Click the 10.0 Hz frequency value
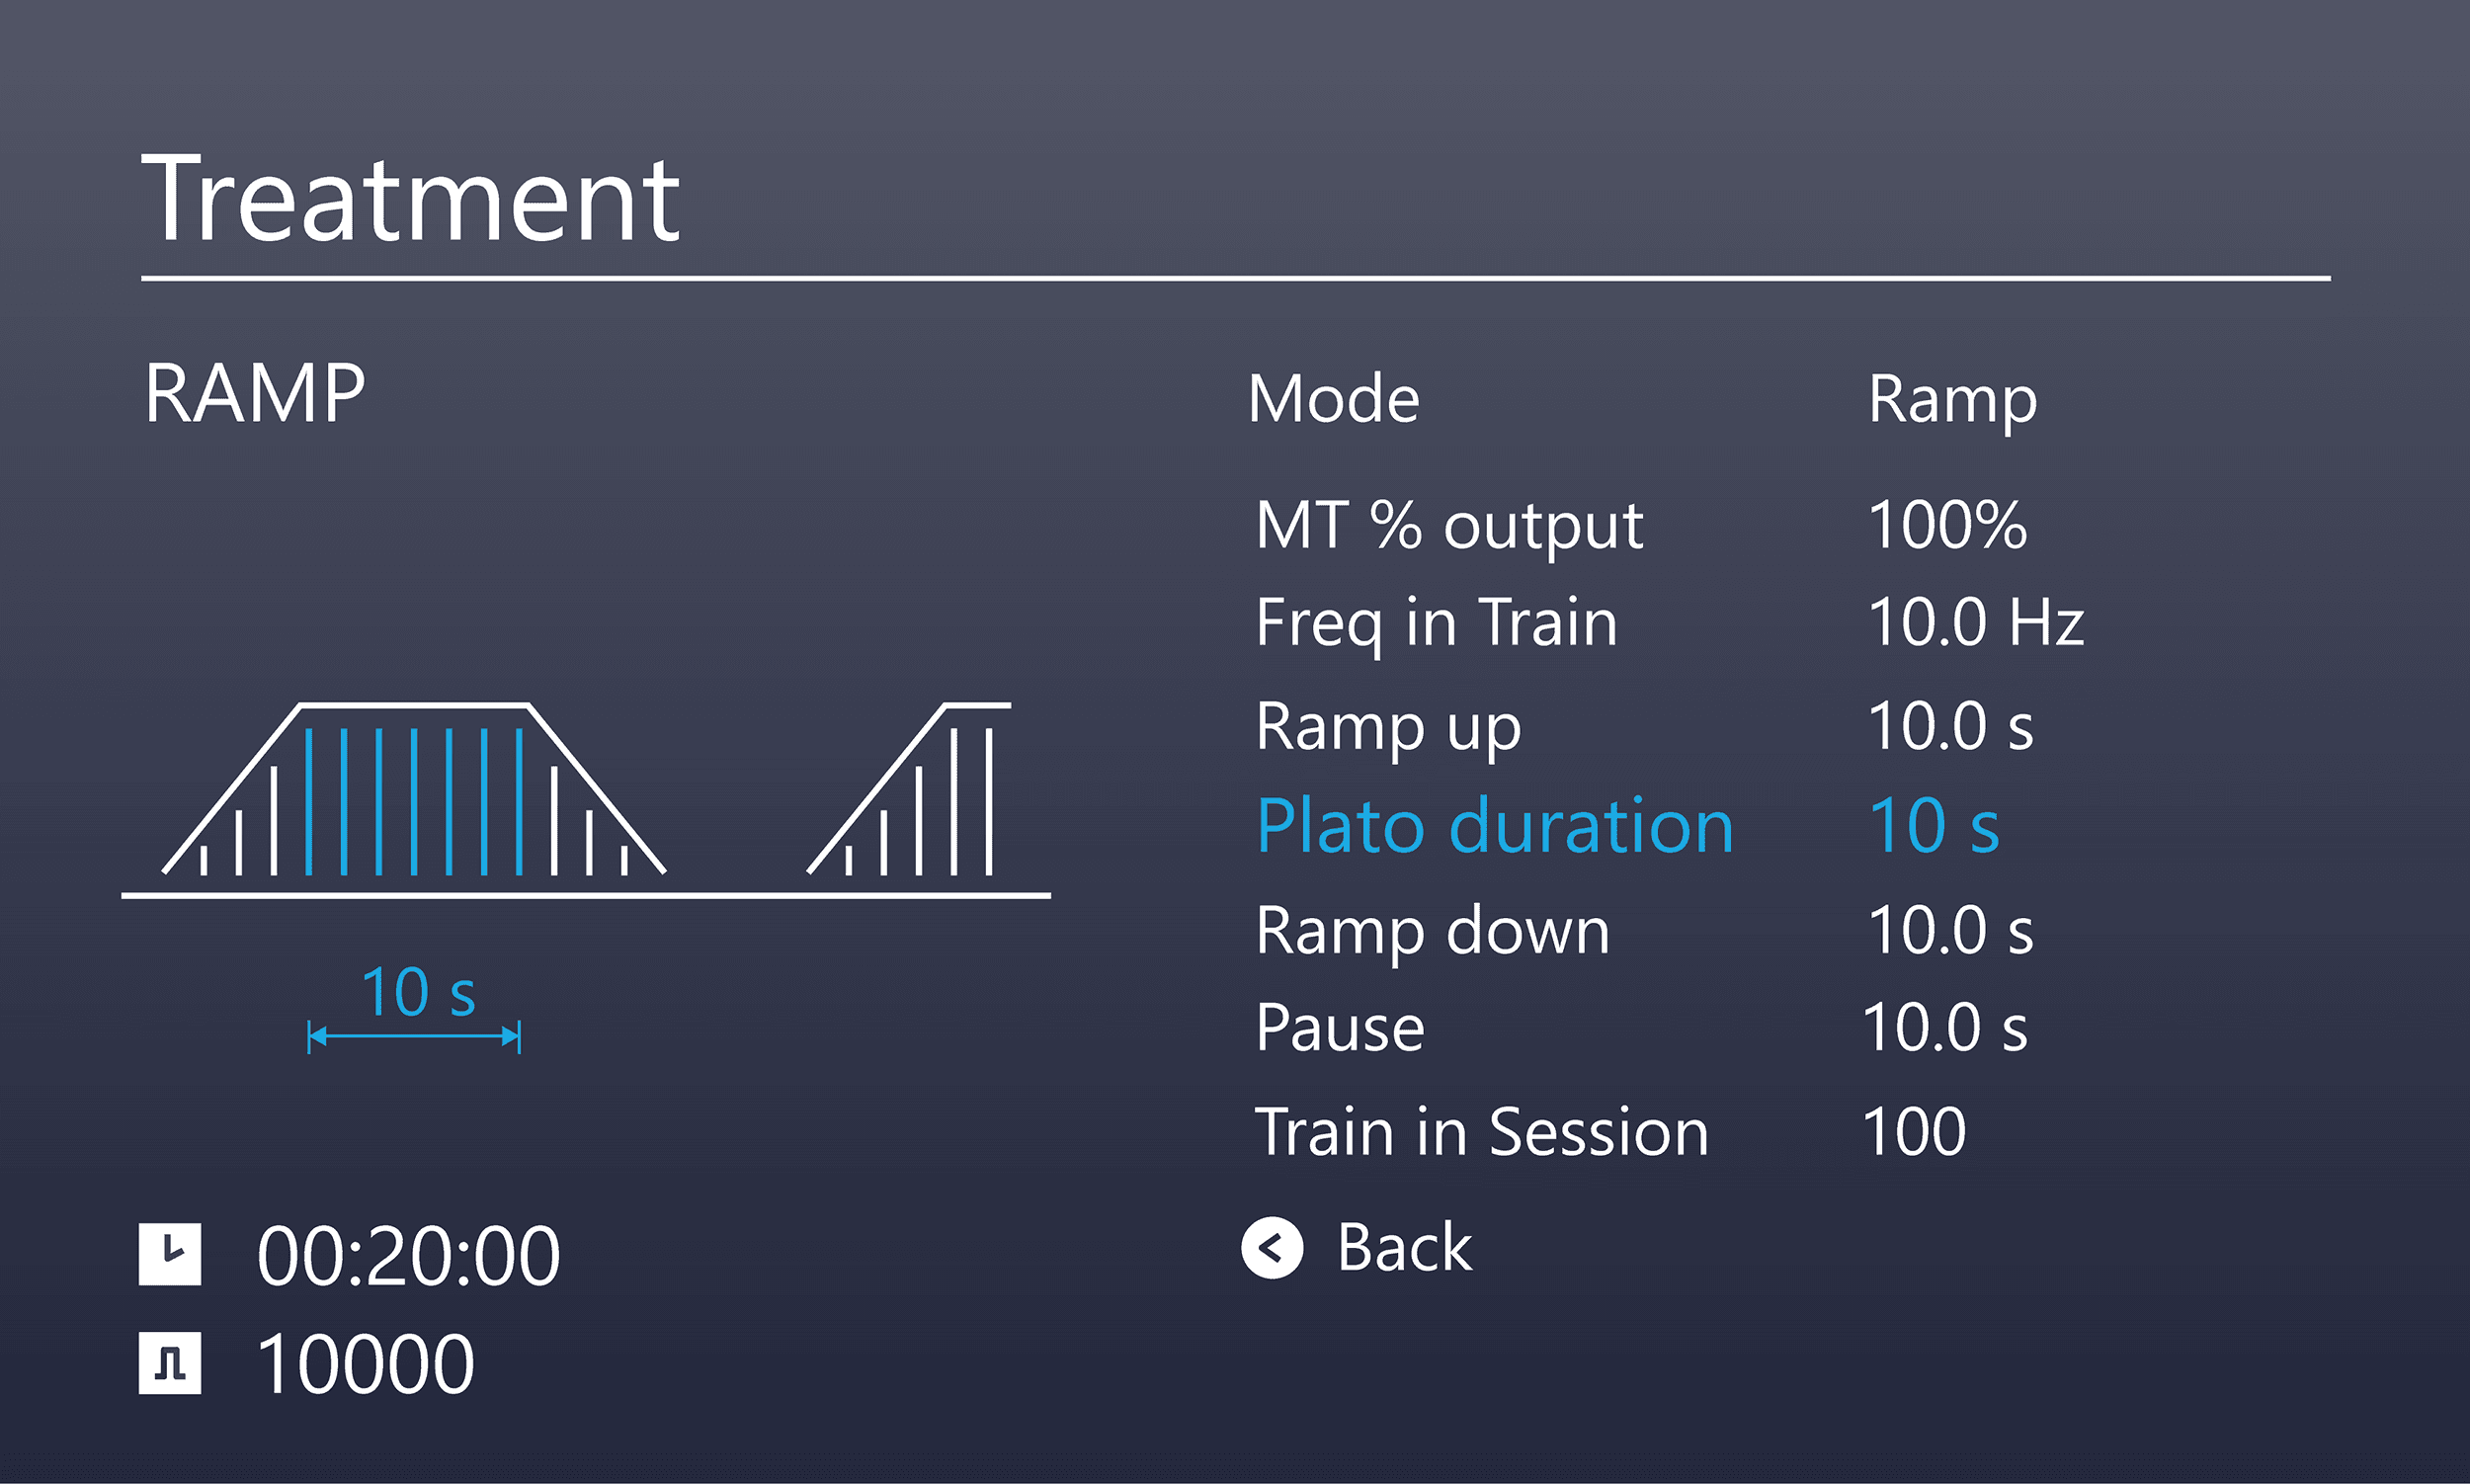 1976,622
